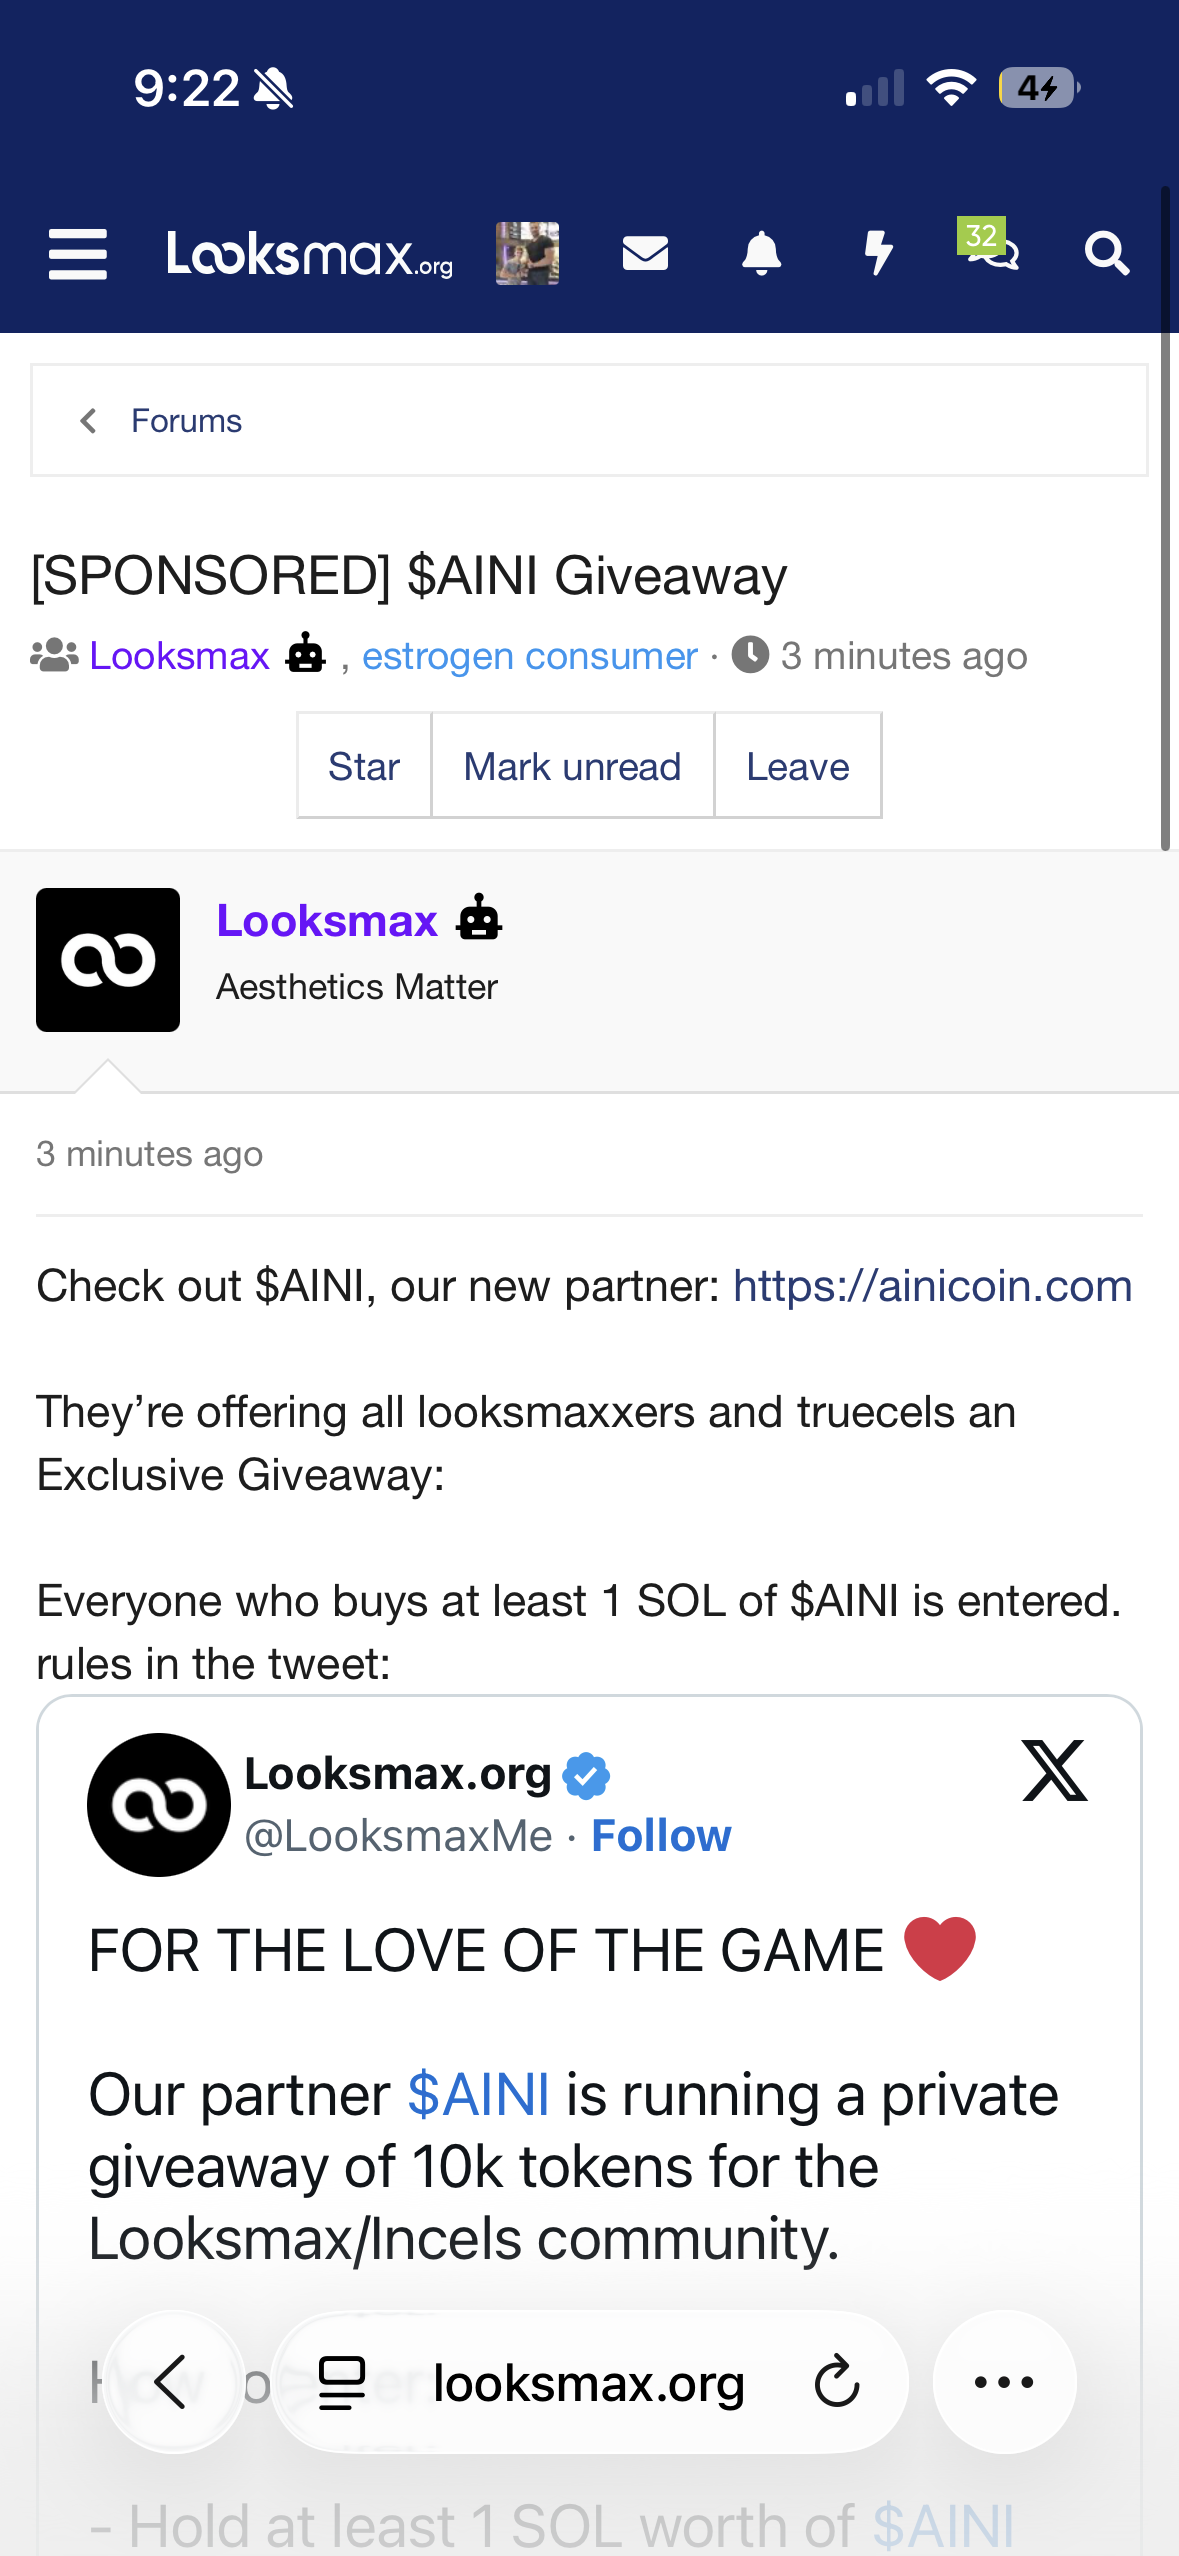The height and width of the screenshot is (2556, 1179).
Task: Tap the Looksmax.org site logo
Action: (310, 254)
